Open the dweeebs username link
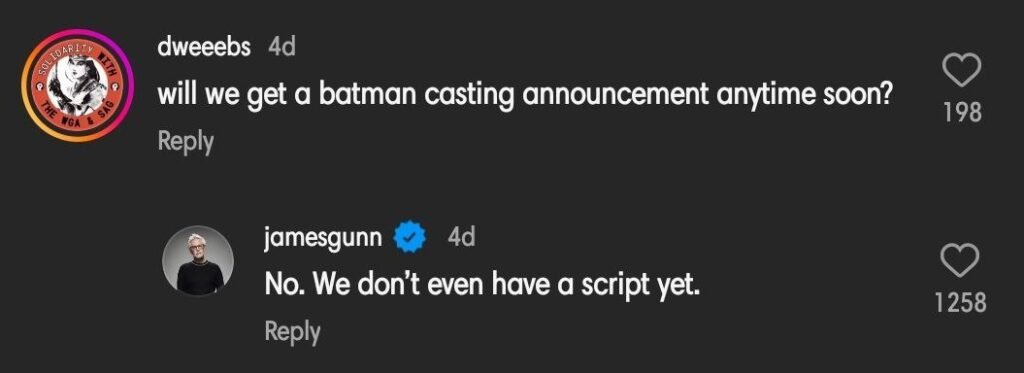The width and height of the screenshot is (1024, 373). pos(204,47)
